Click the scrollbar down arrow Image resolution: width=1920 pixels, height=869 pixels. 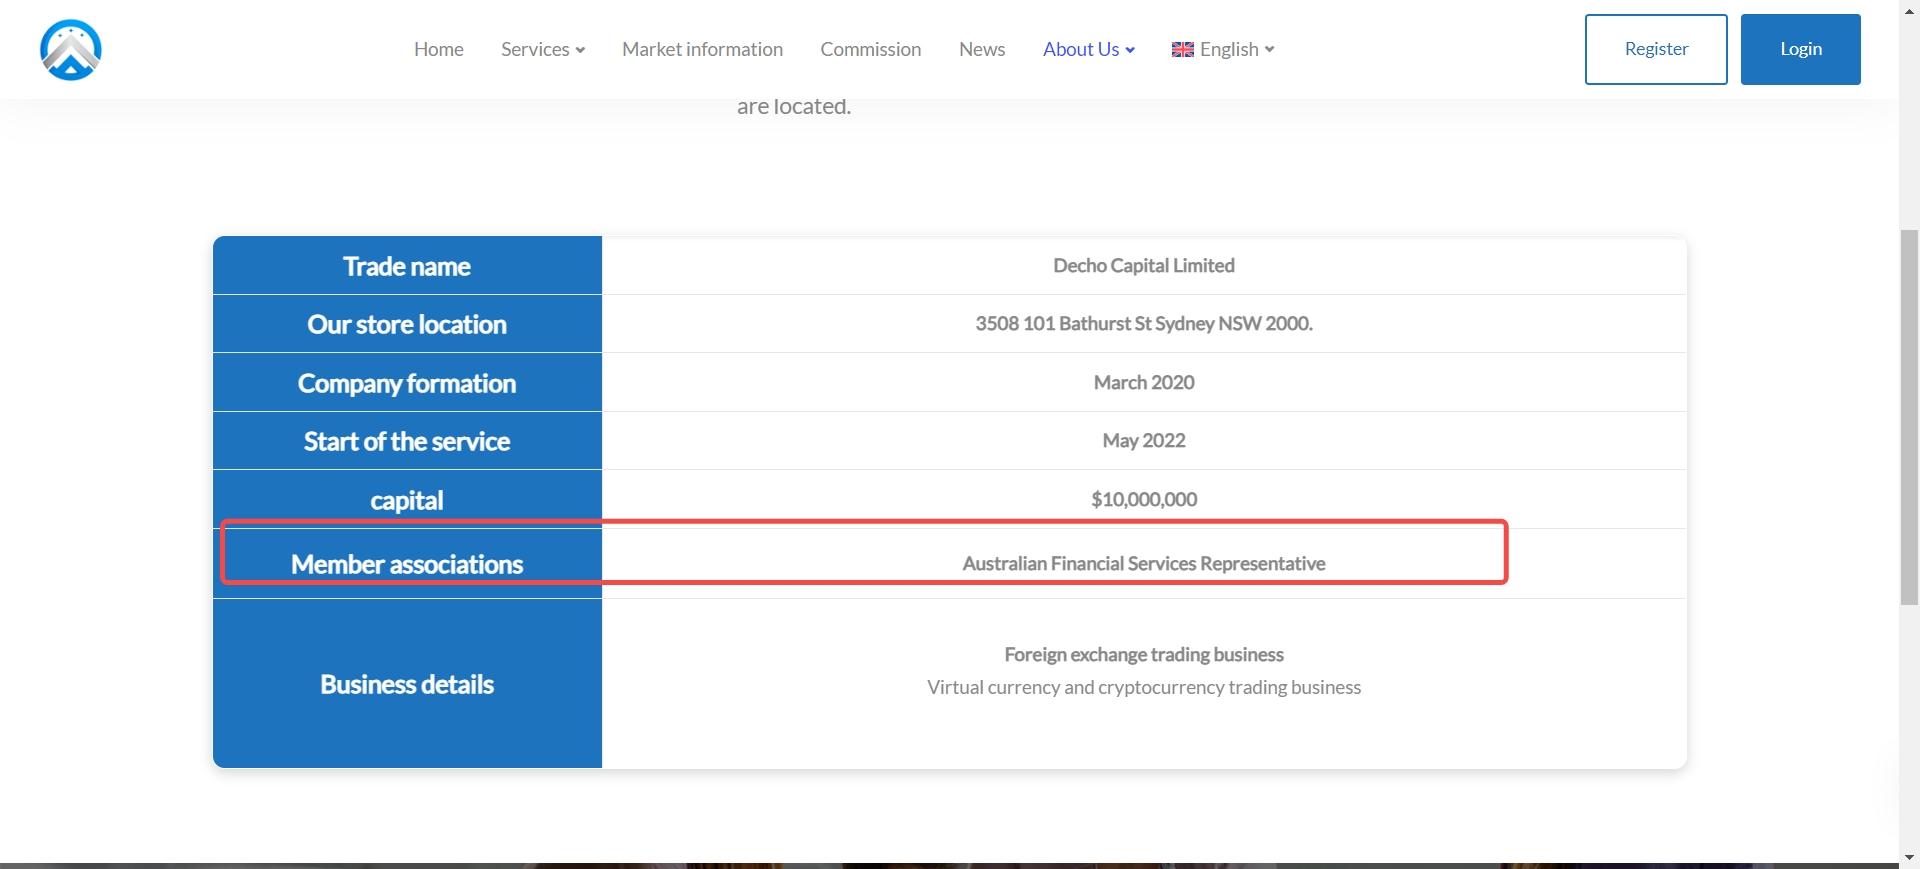(x=1909, y=858)
